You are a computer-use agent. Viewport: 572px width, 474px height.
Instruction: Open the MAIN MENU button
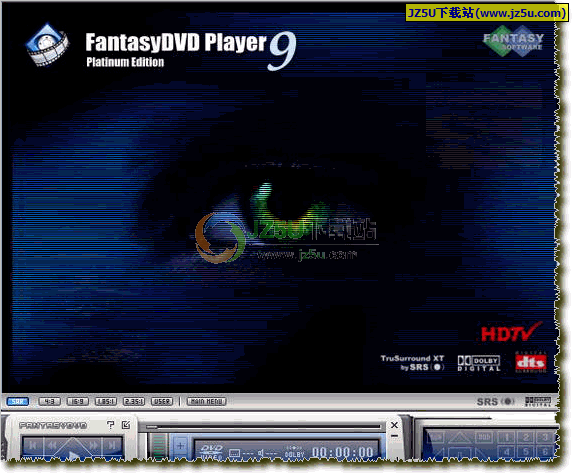(206, 402)
